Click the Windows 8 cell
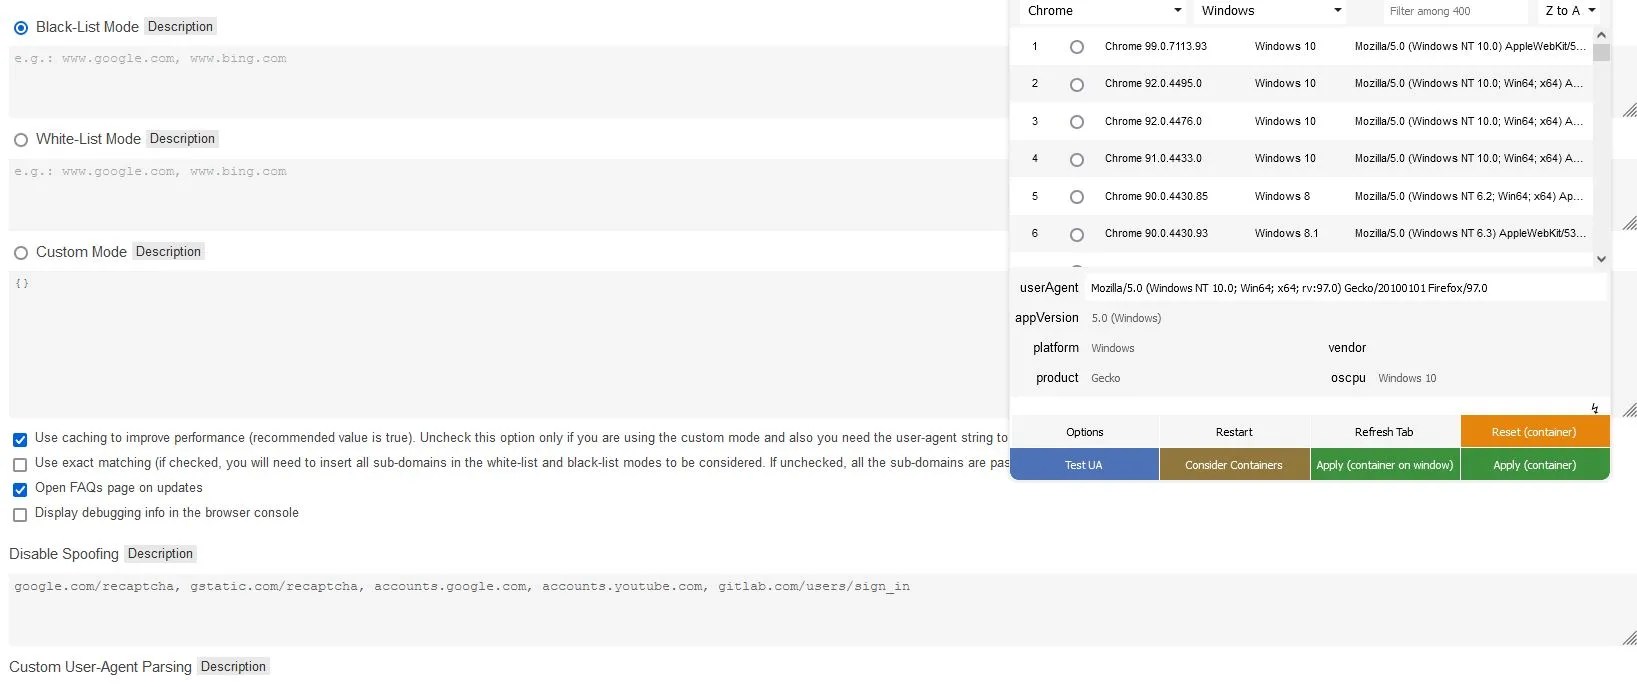1637x687 pixels. pyautogui.click(x=1282, y=197)
